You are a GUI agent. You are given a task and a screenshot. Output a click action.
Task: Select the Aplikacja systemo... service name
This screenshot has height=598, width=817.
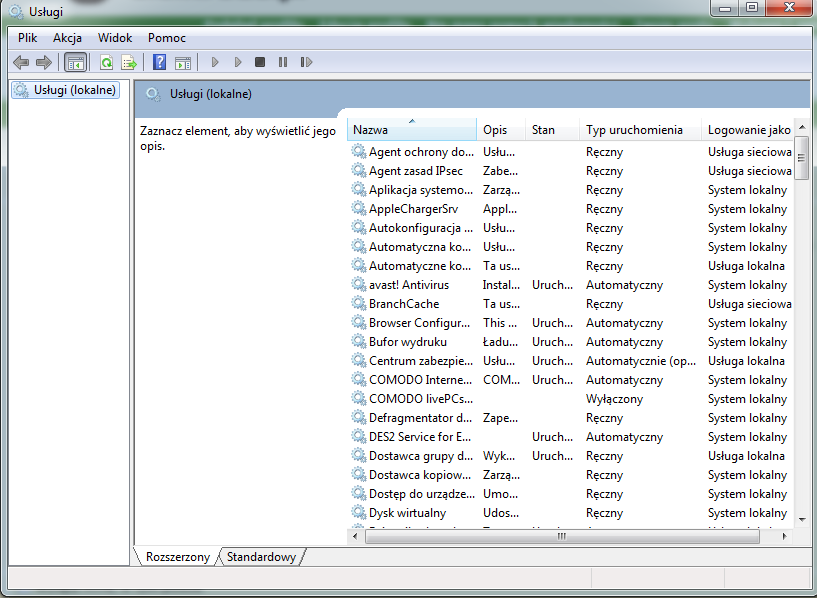421,190
